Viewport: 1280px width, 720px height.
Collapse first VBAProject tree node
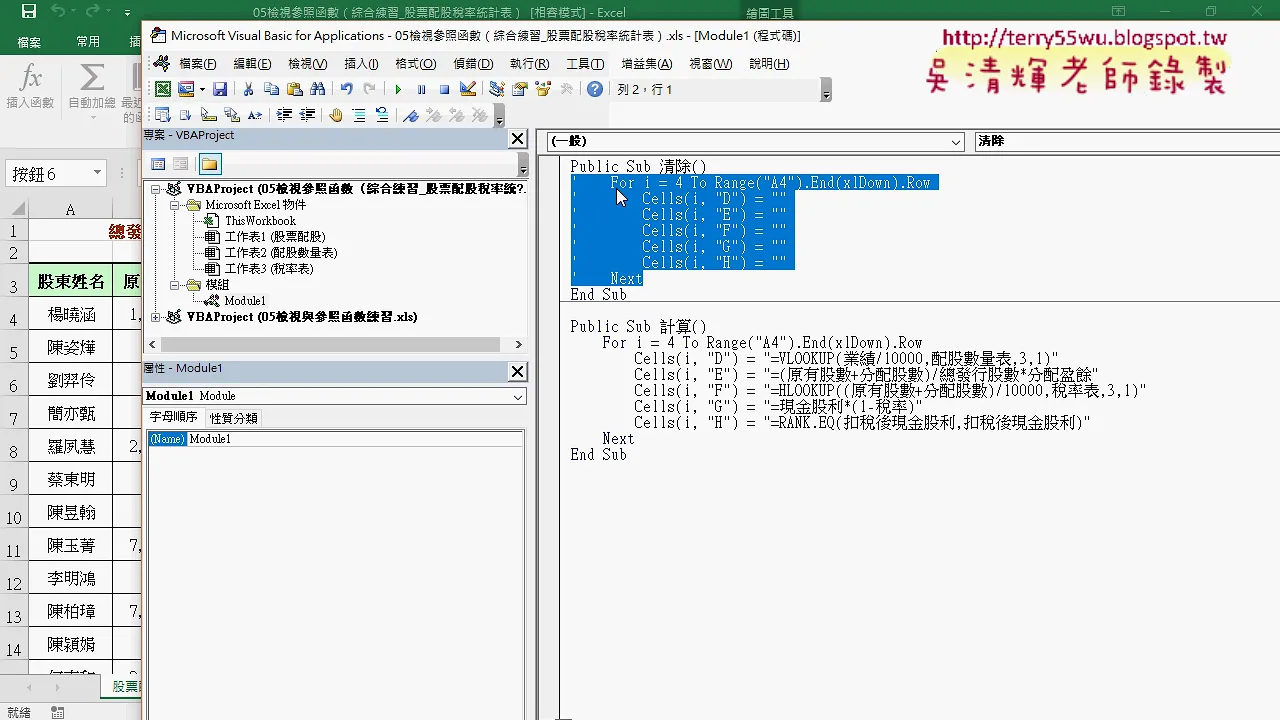click(x=155, y=189)
